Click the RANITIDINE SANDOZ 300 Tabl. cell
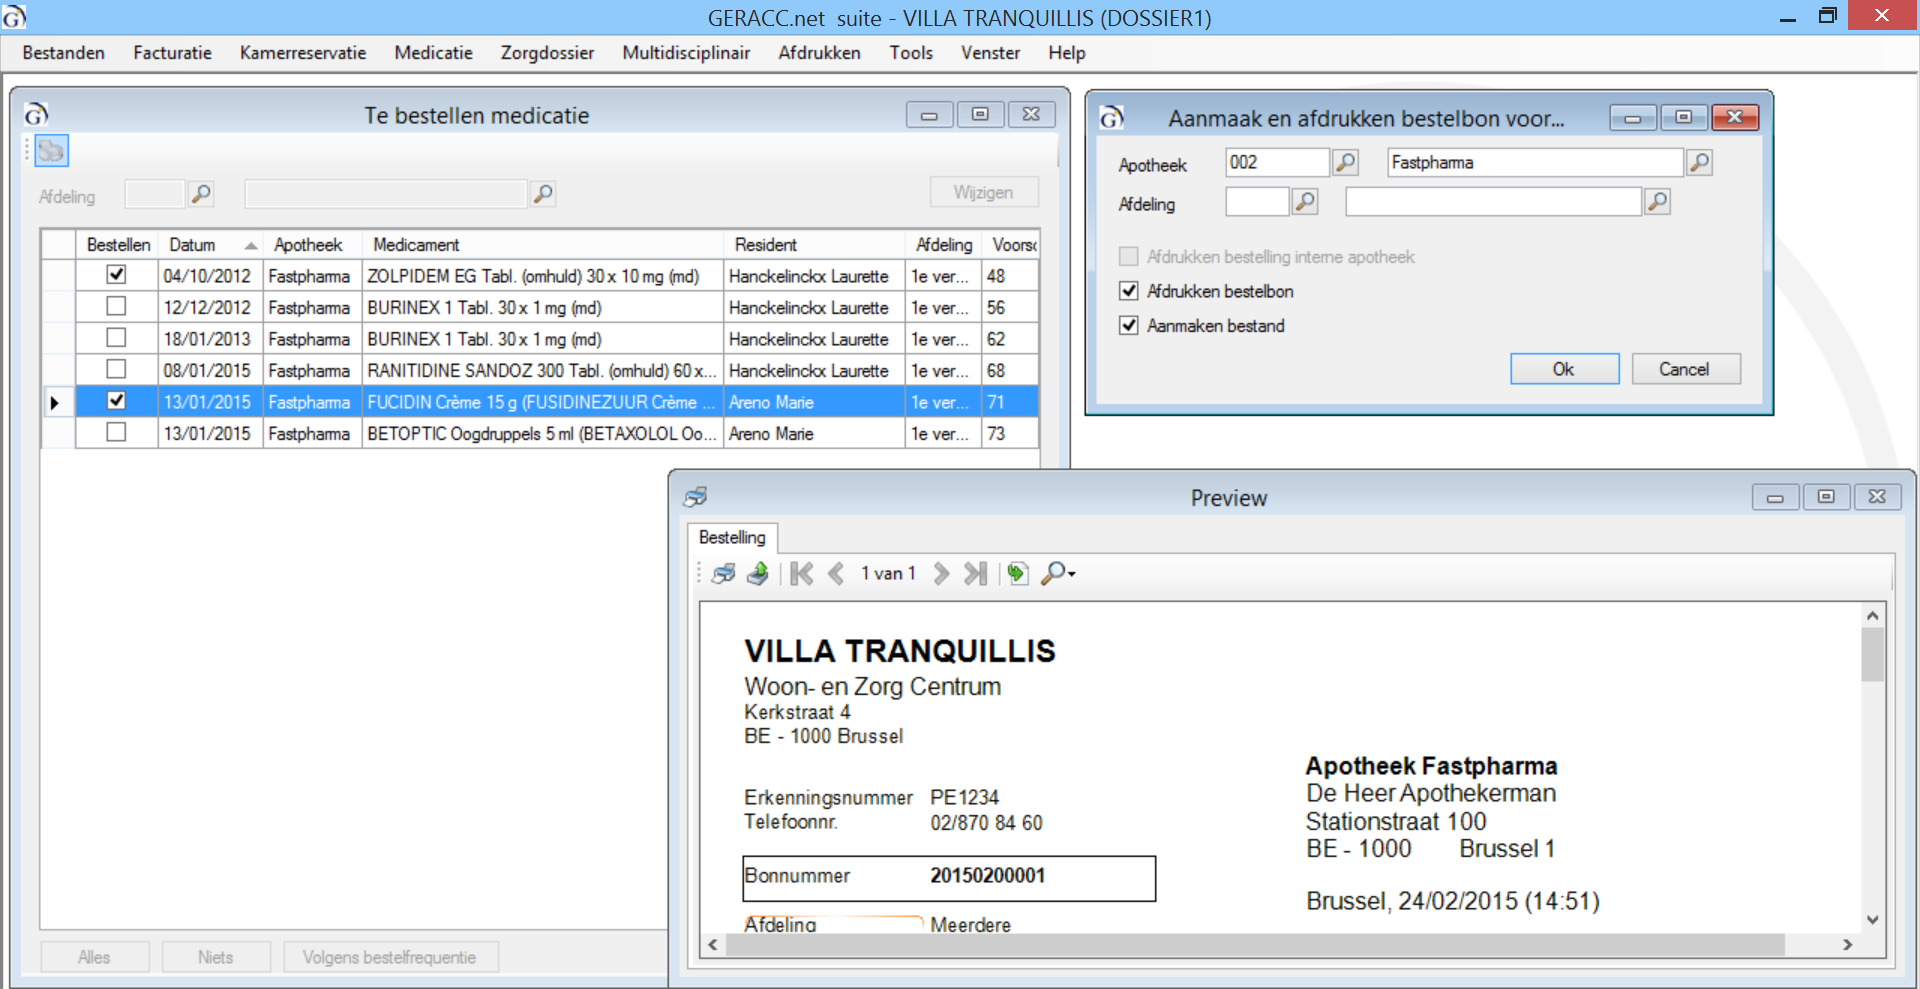This screenshot has width=1920, height=989. [x=542, y=370]
